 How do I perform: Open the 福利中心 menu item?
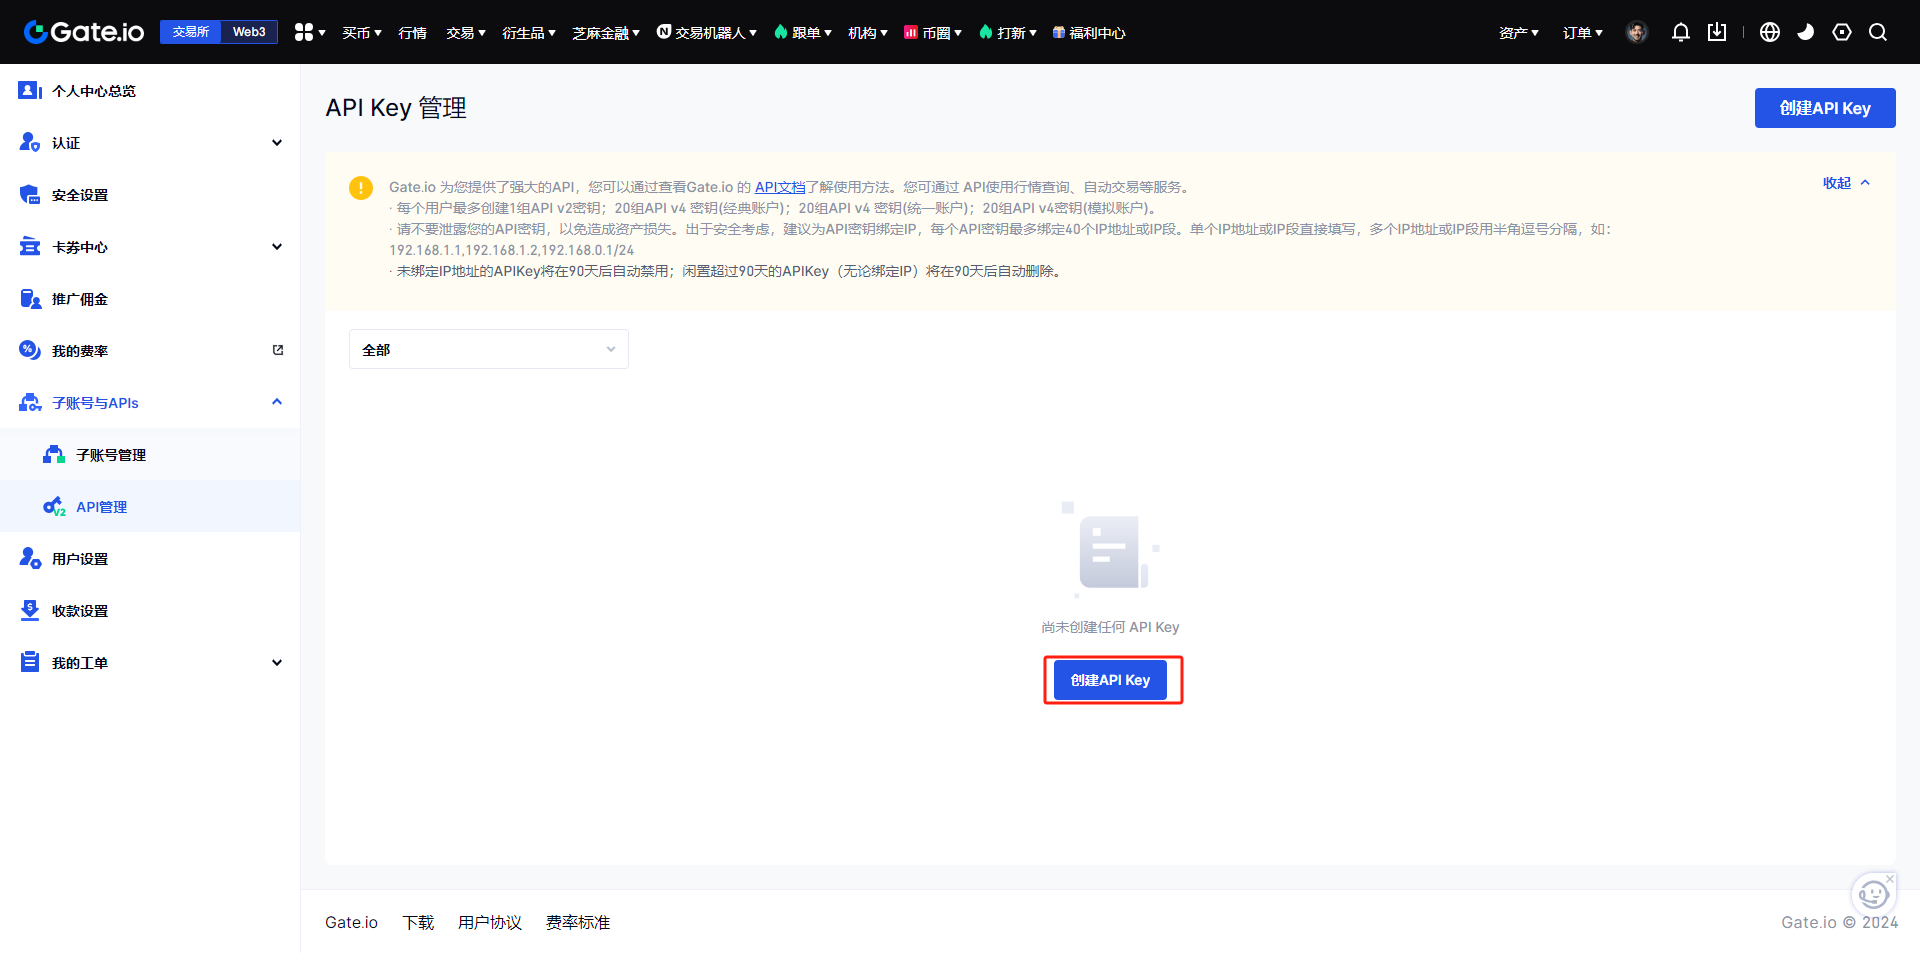[1089, 33]
